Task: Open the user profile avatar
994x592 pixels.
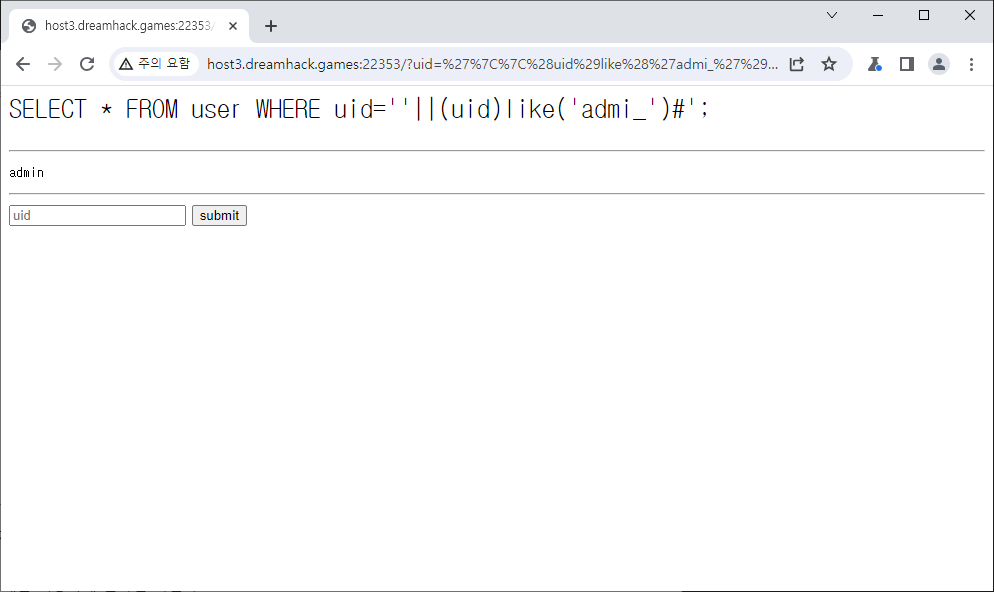Action: 939,64
